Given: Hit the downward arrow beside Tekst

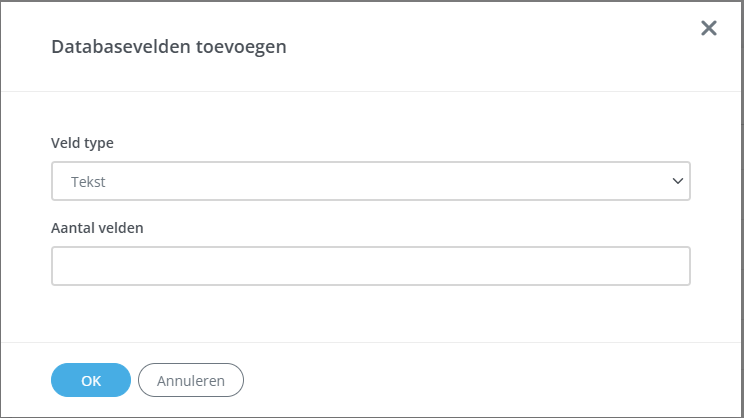Looking at the screenshot, I should pyautogui.click(x=678, y=182).
